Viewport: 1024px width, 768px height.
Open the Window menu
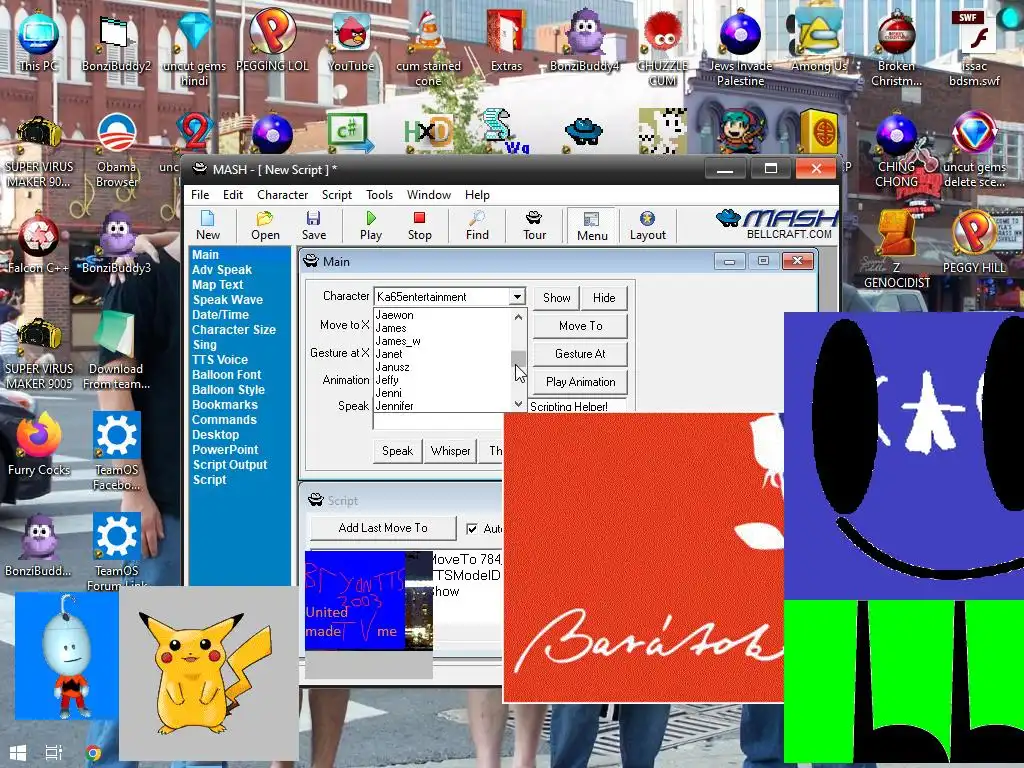pos(428,195)
